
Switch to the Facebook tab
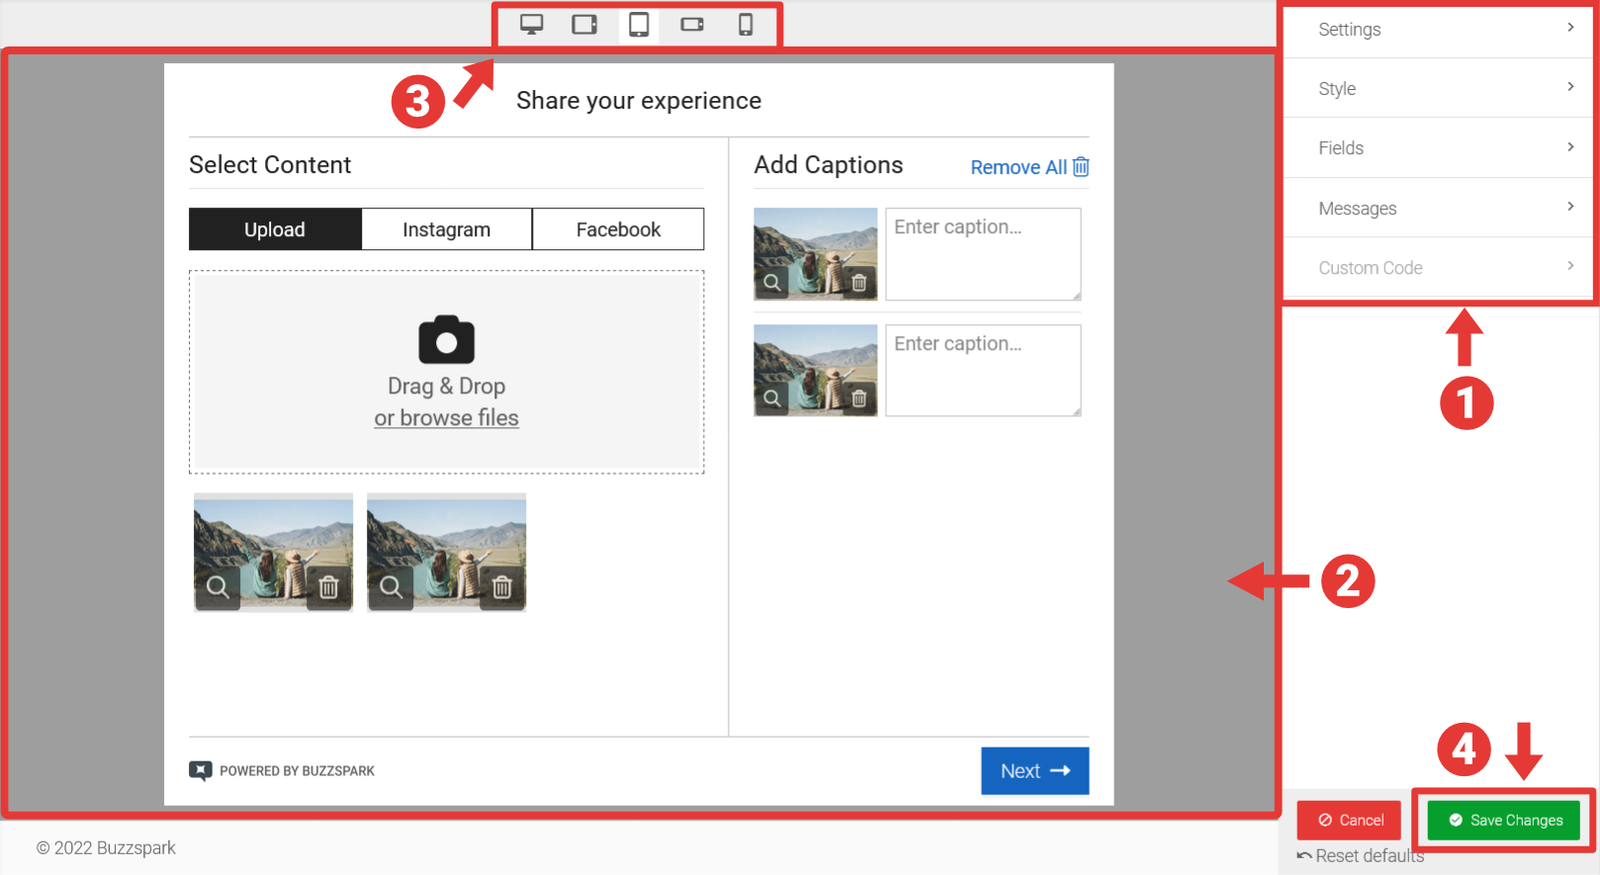tap(618, 230)
